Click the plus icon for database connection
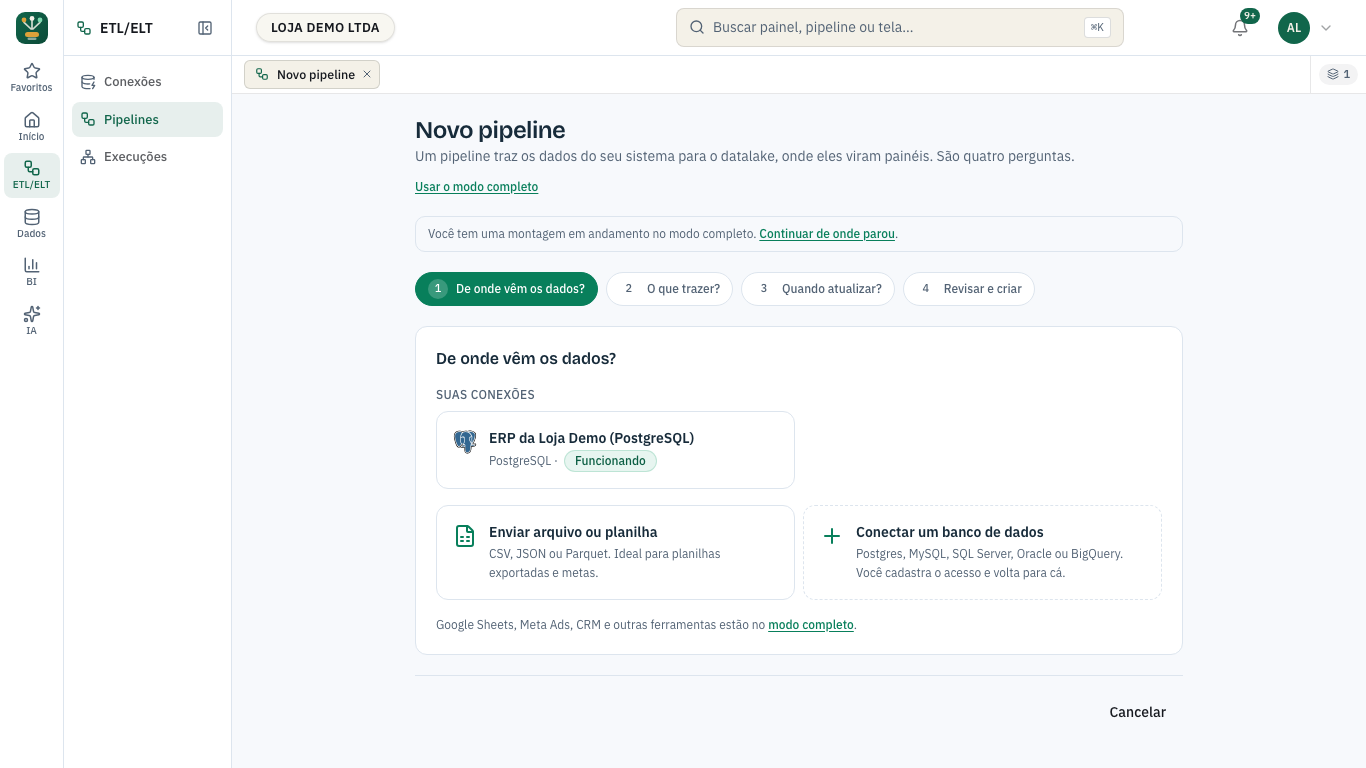 (x=832, y=536)
